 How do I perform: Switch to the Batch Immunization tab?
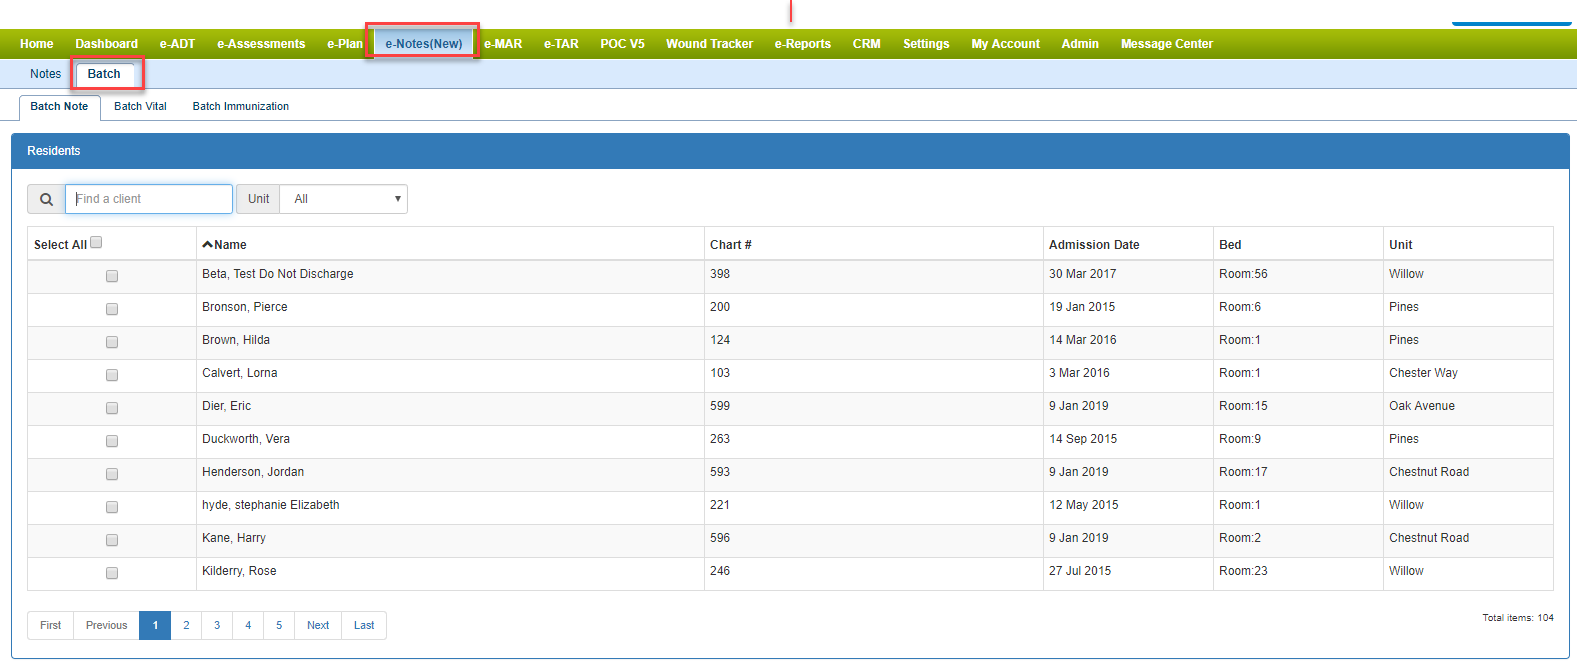pos(240,106)
